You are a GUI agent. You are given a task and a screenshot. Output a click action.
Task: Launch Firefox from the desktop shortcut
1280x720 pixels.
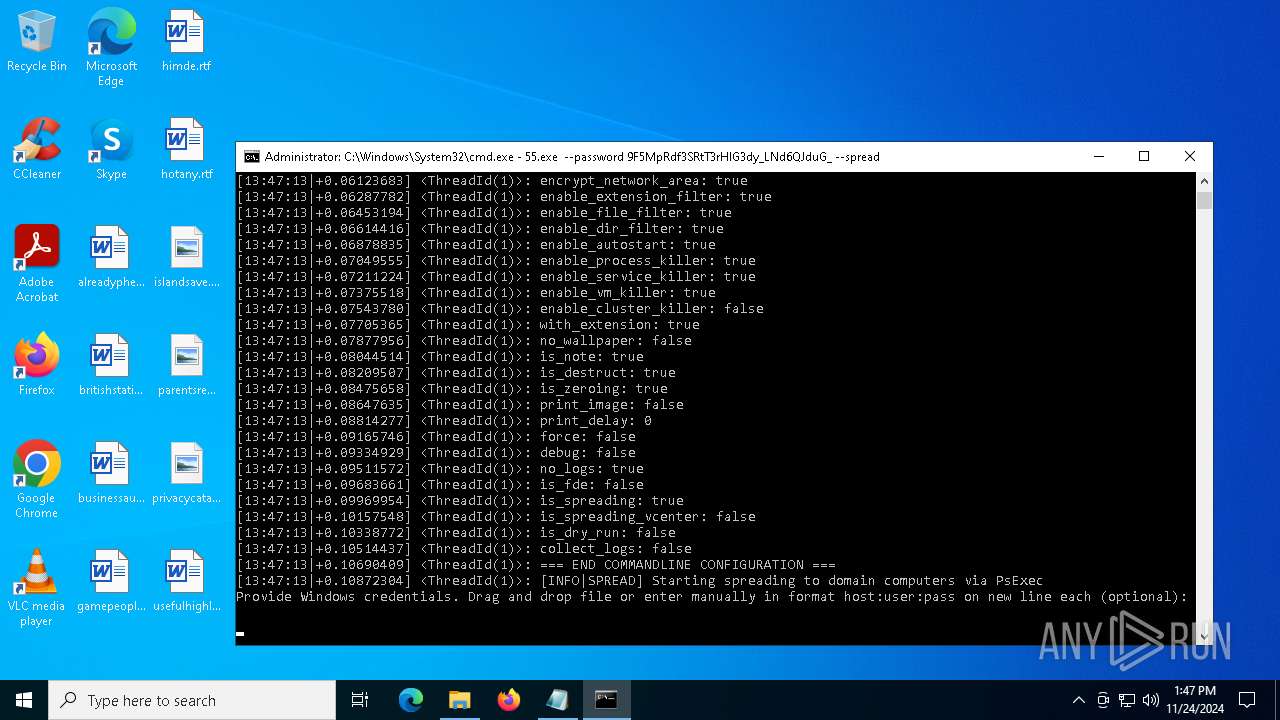[37, 365]
